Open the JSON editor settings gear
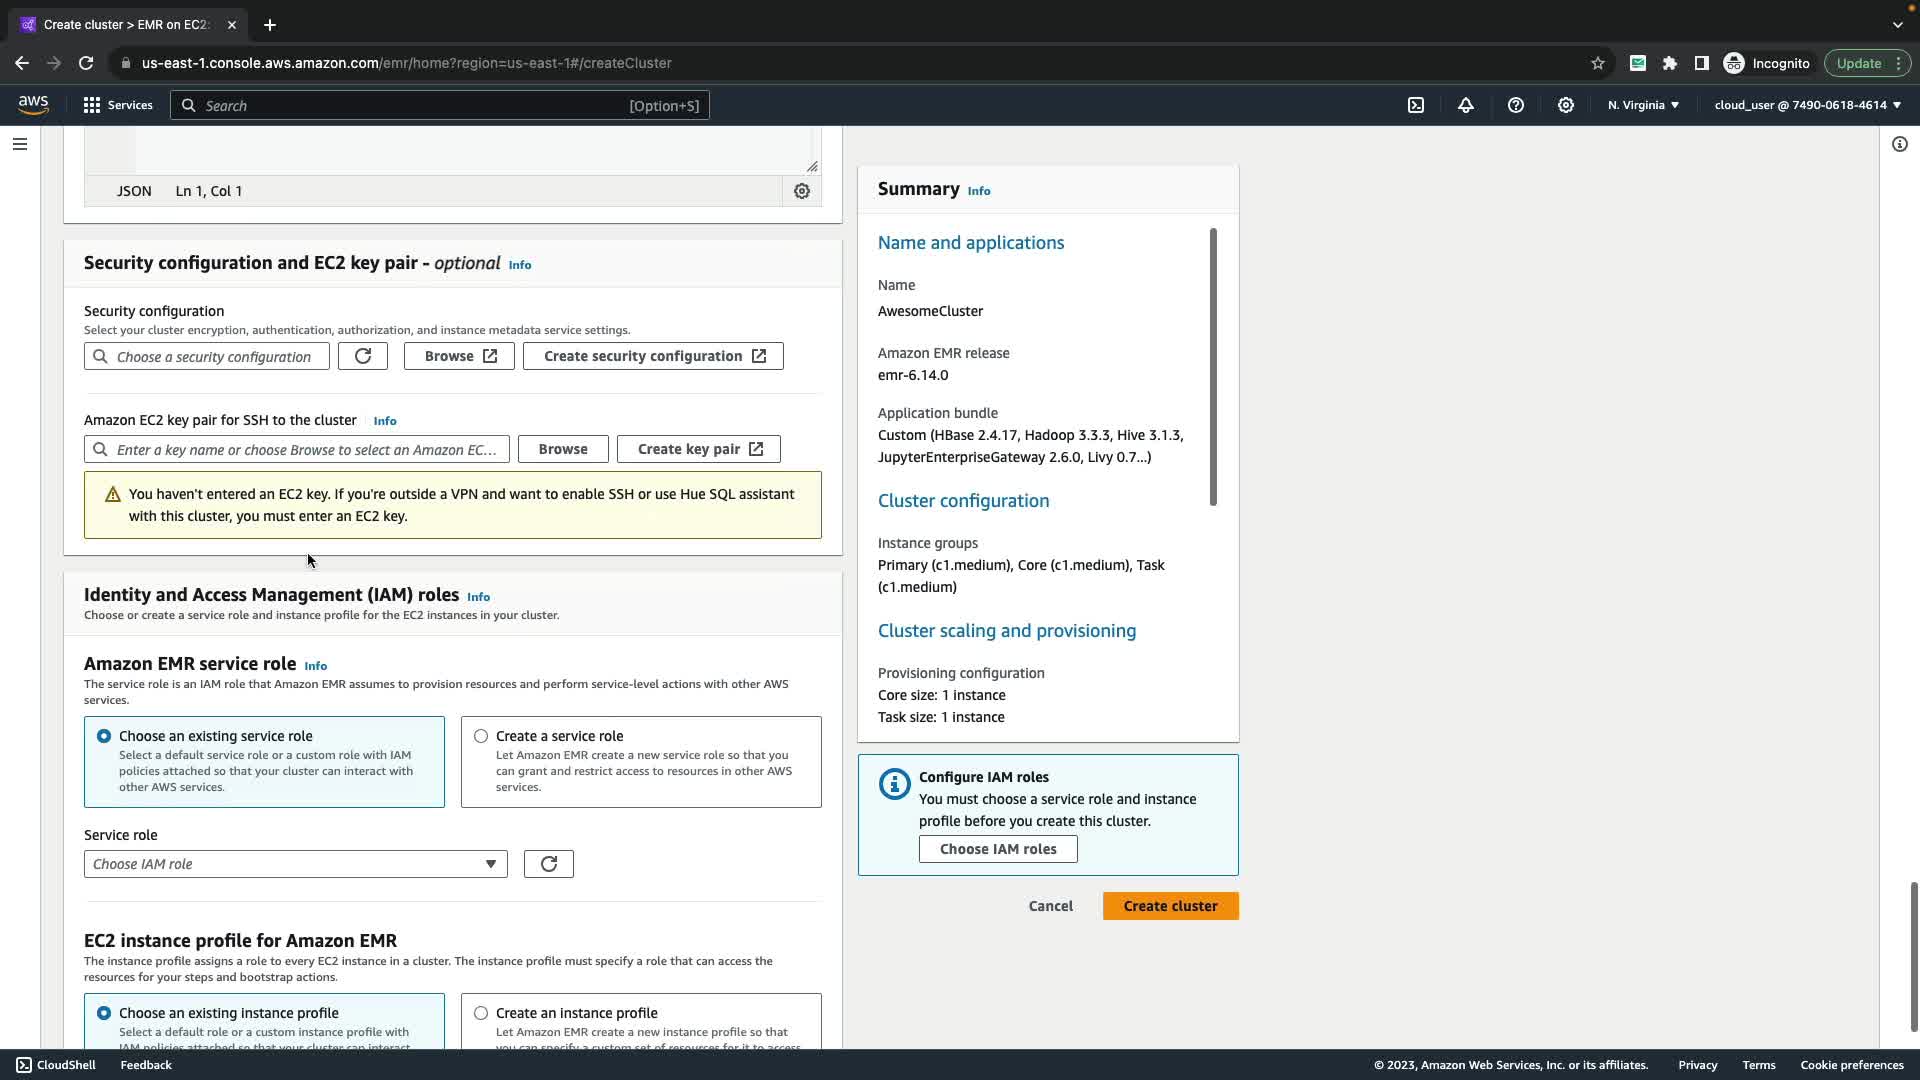 point(802,191)
